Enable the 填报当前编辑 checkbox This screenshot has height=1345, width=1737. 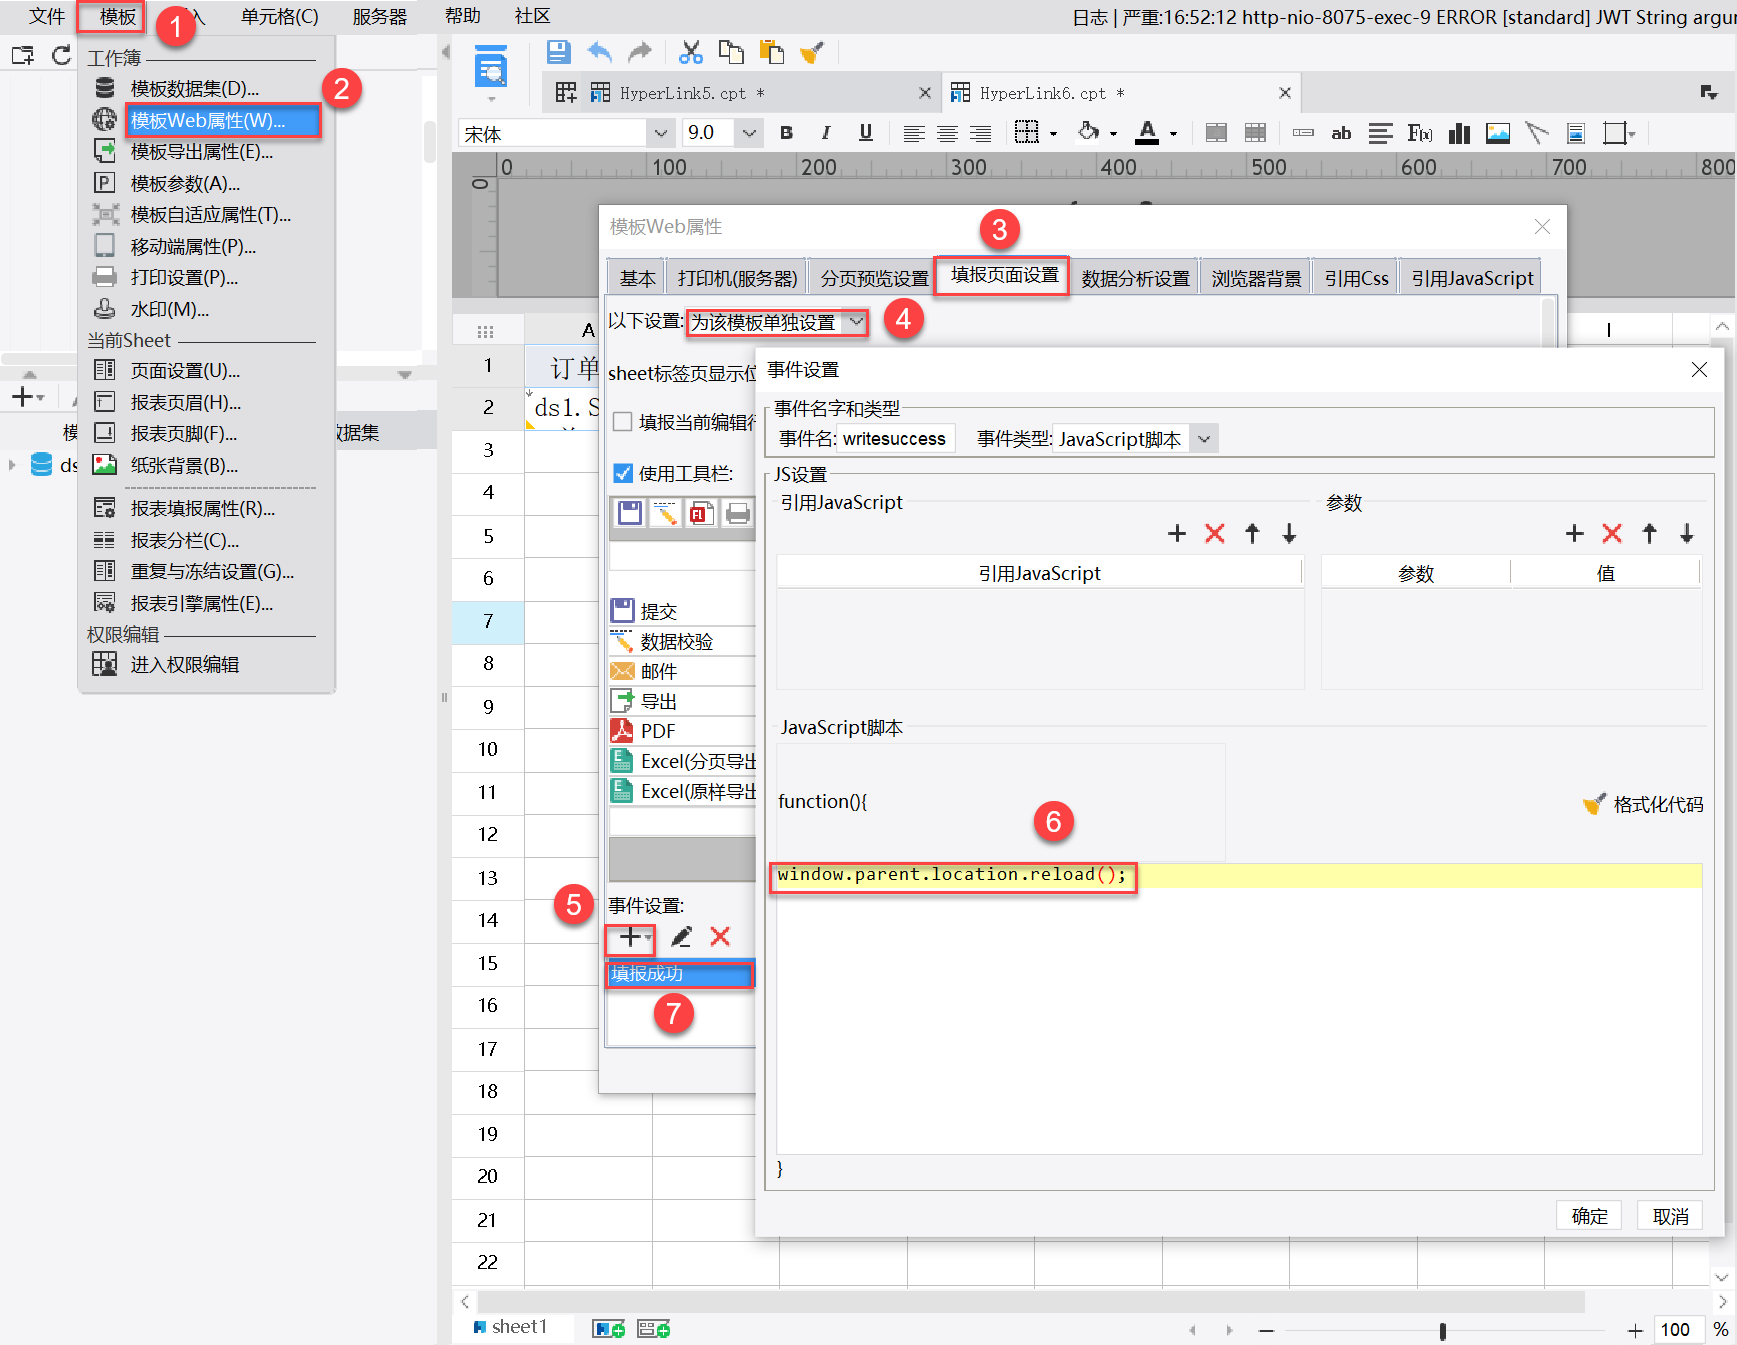[622, 422]
